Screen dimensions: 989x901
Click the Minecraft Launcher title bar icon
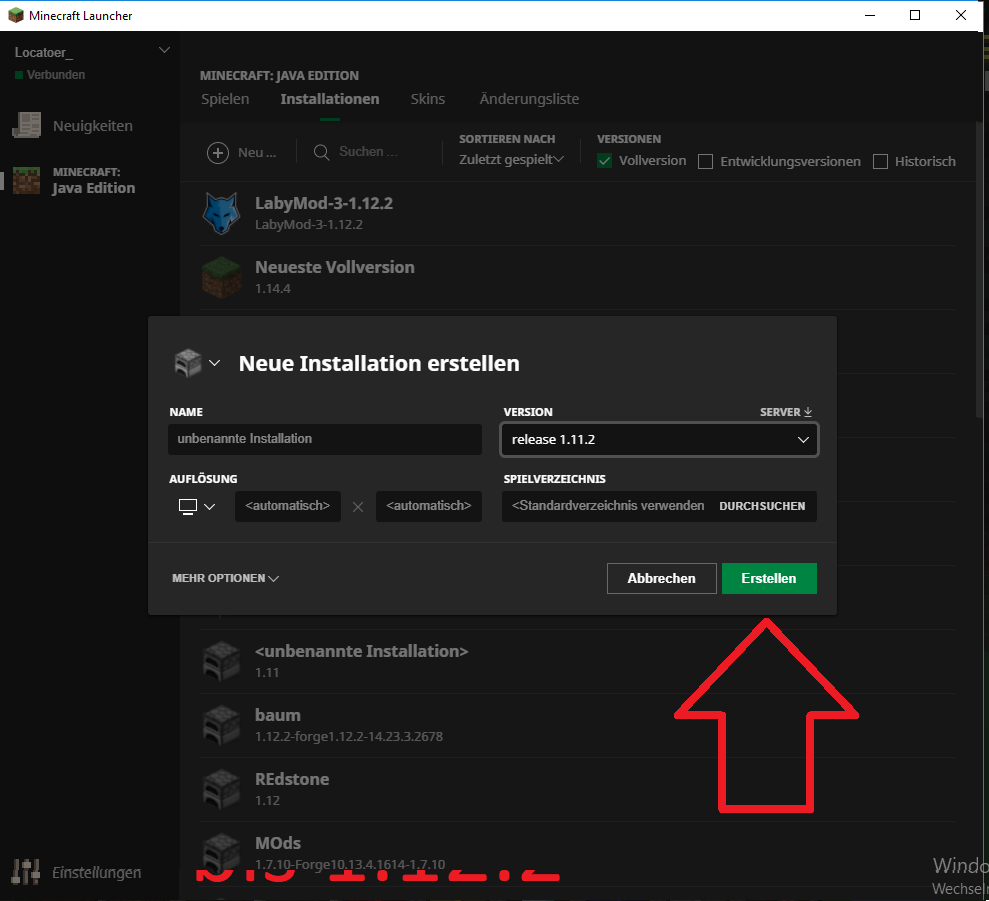(16, 15)
